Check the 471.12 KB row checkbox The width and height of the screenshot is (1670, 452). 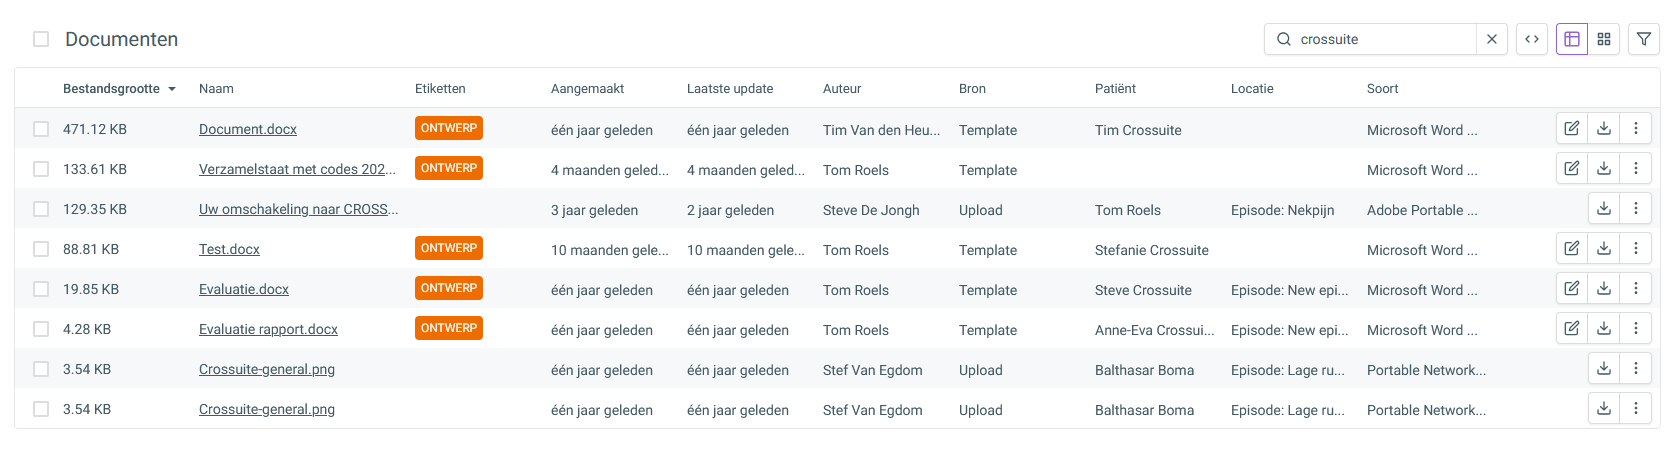click(41, 129)
